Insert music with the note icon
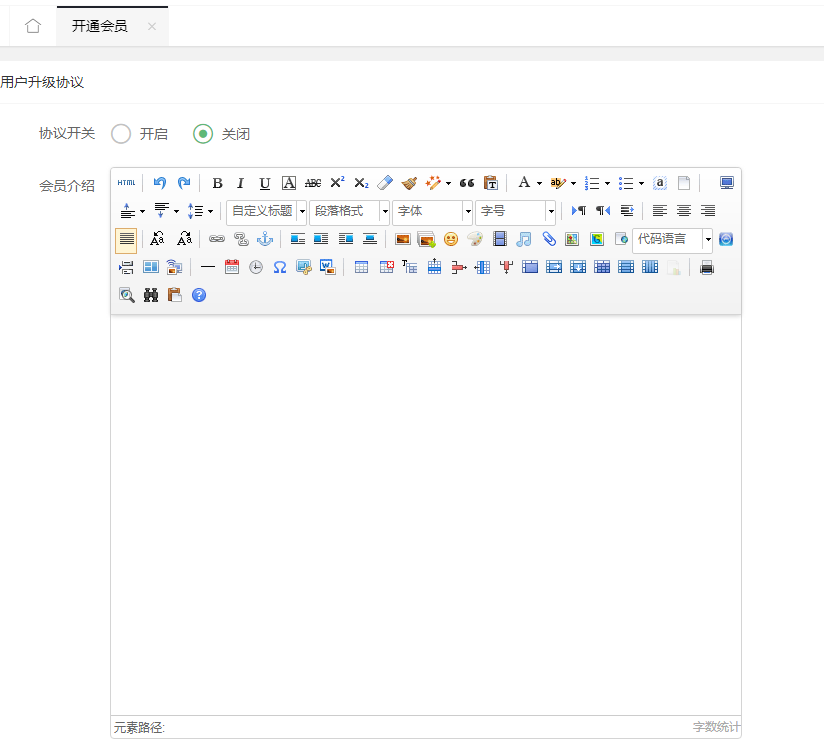824x751 pixels. (x=523, y=239)
